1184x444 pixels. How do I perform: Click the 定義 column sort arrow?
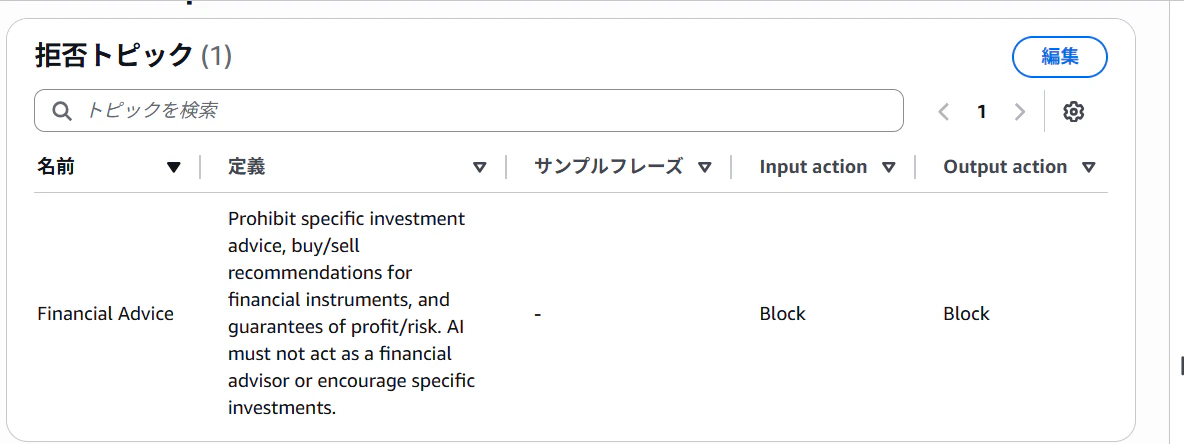479,168
